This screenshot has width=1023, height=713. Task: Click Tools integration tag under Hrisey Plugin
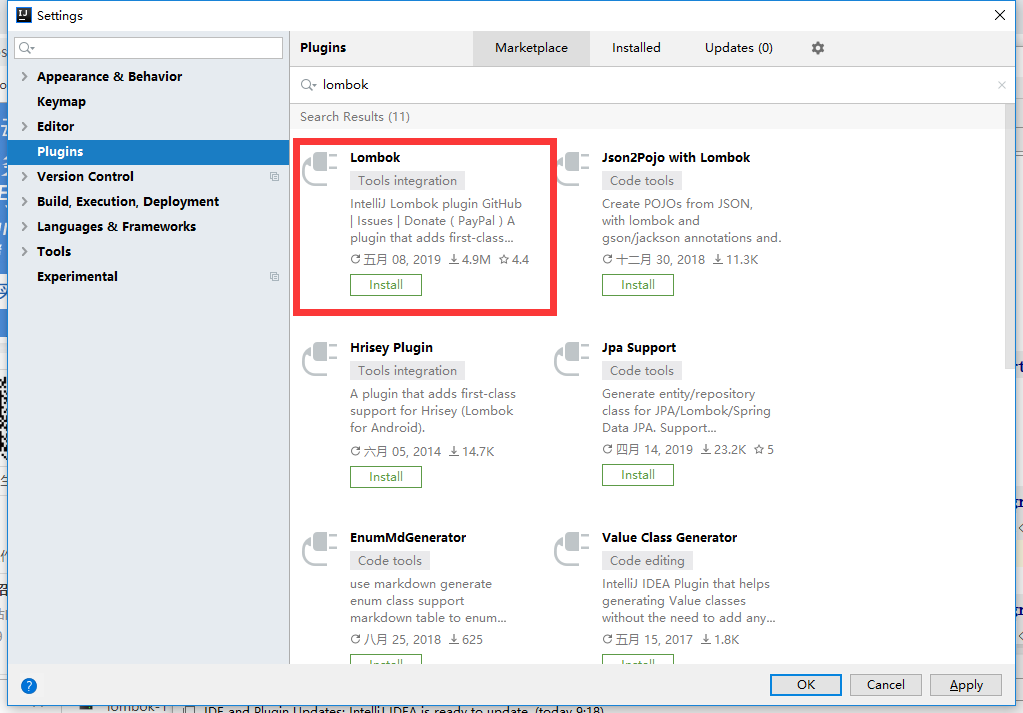[x=407, y=371]
